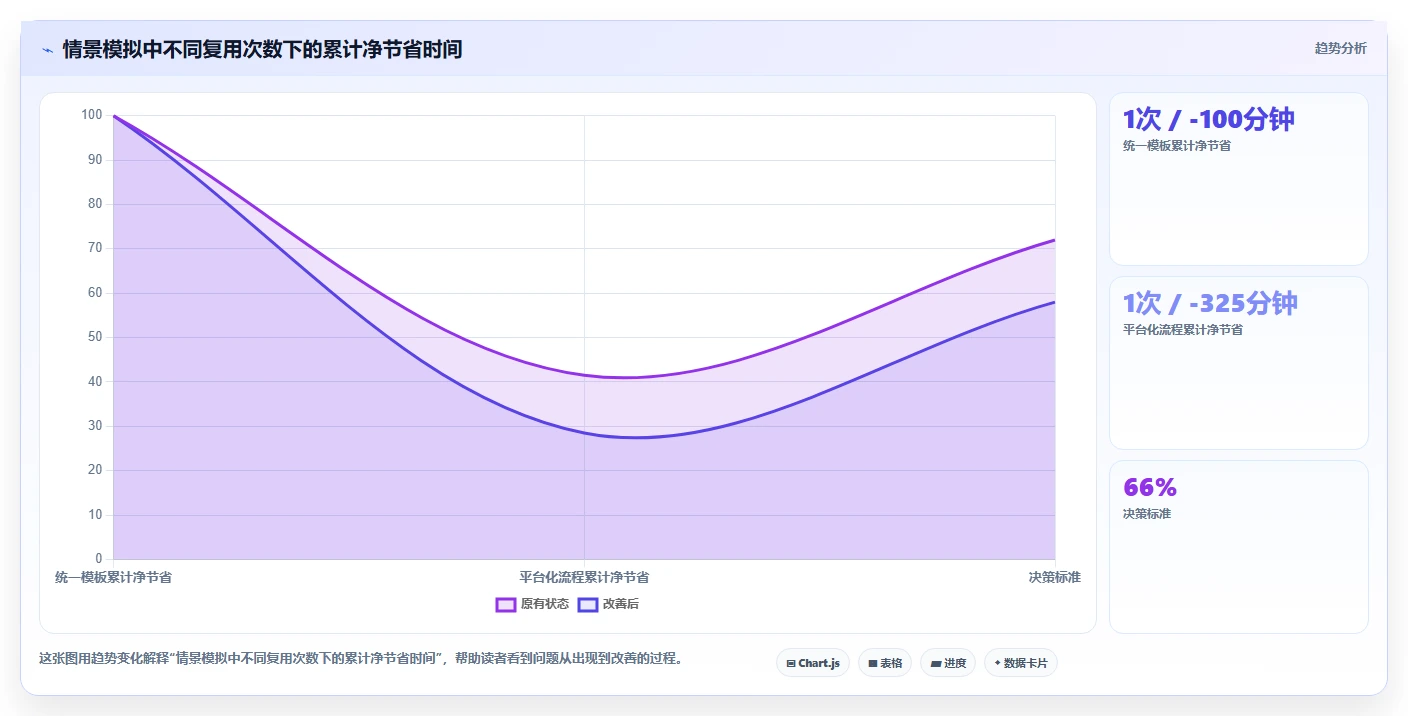Click the 平台化流程累计净节省 x-axis label
1408x716 pixels.
[x=584, y=578]
